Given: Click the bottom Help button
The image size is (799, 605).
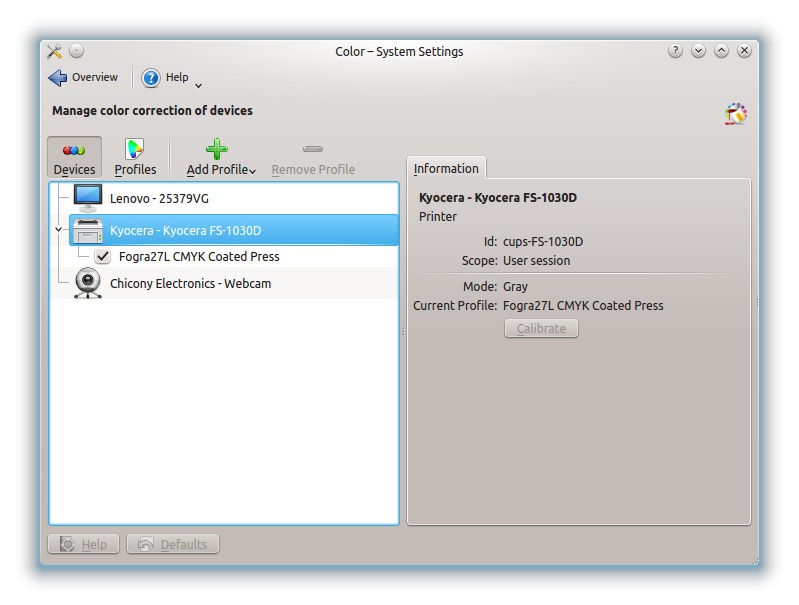Looking at the screenshot, I should coord(84,544).
